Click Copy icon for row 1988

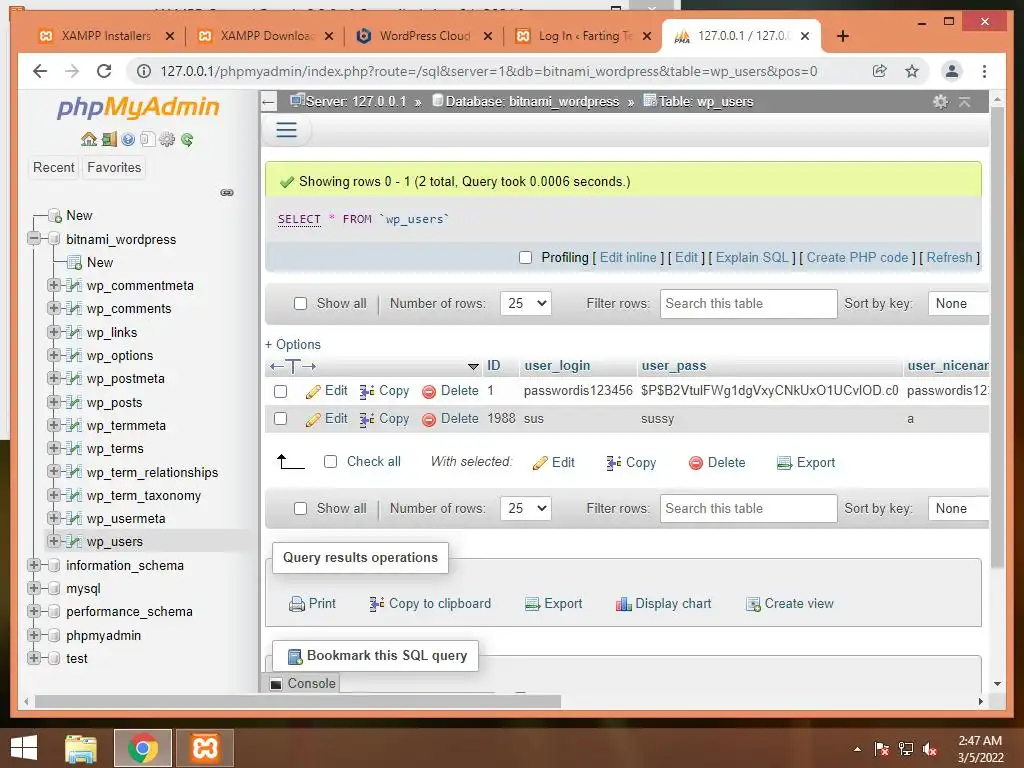click(366, 419)
